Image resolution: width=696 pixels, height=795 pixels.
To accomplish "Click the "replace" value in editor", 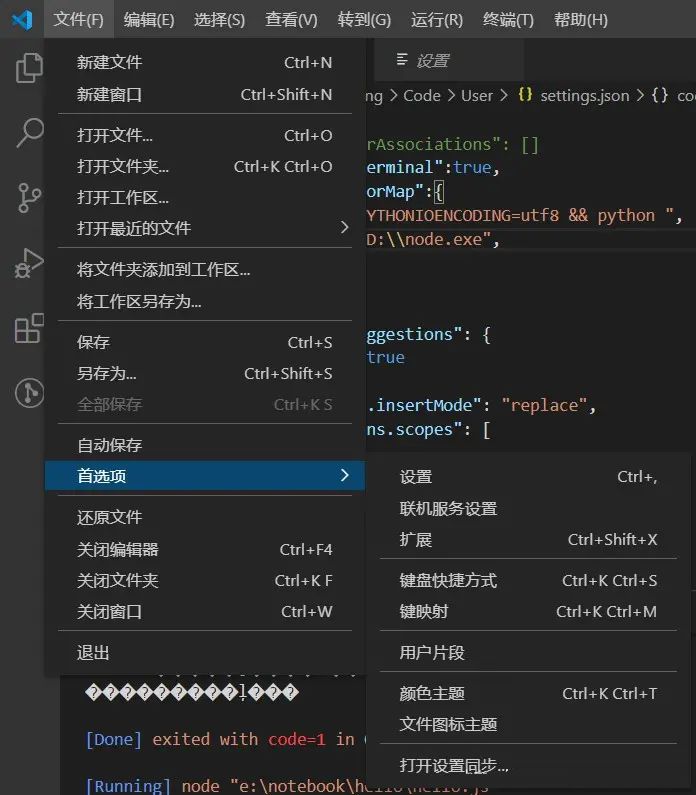I will (x=544, y=405).
